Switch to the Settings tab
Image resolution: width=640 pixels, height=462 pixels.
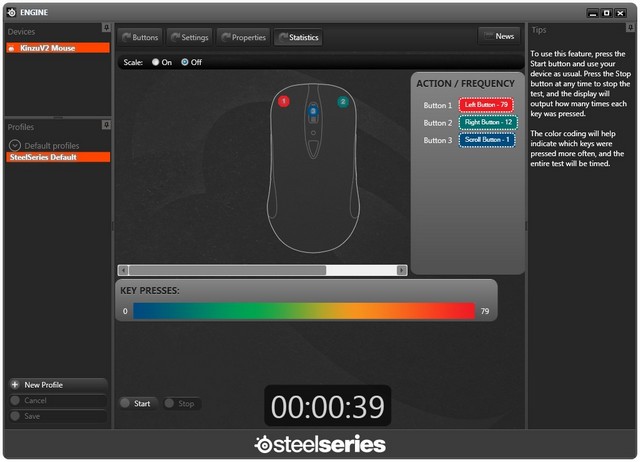190,38
